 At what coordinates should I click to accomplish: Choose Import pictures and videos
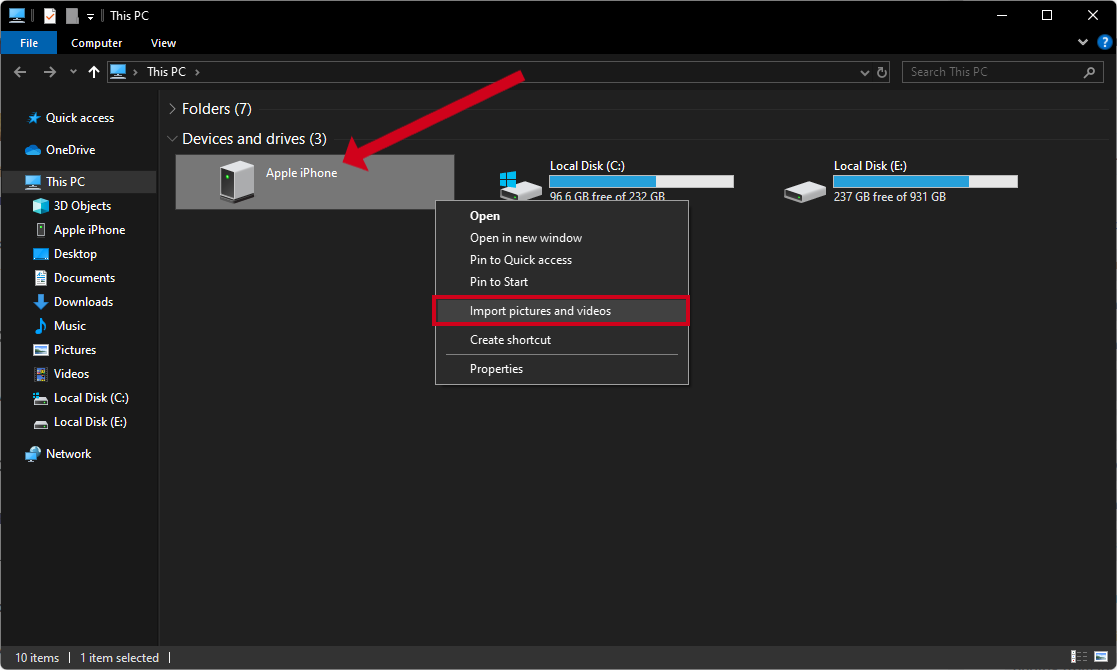(561, 311)
